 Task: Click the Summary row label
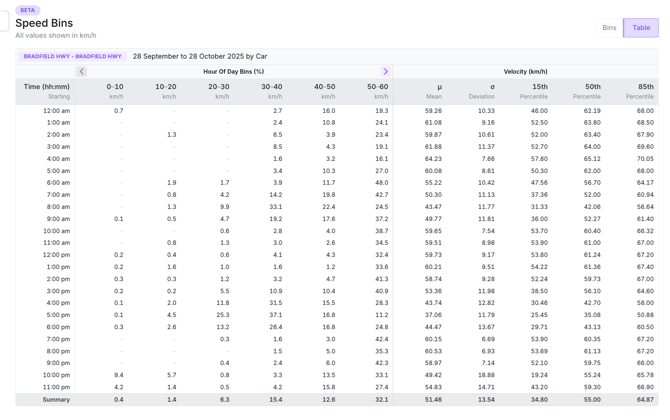(56, 399)
